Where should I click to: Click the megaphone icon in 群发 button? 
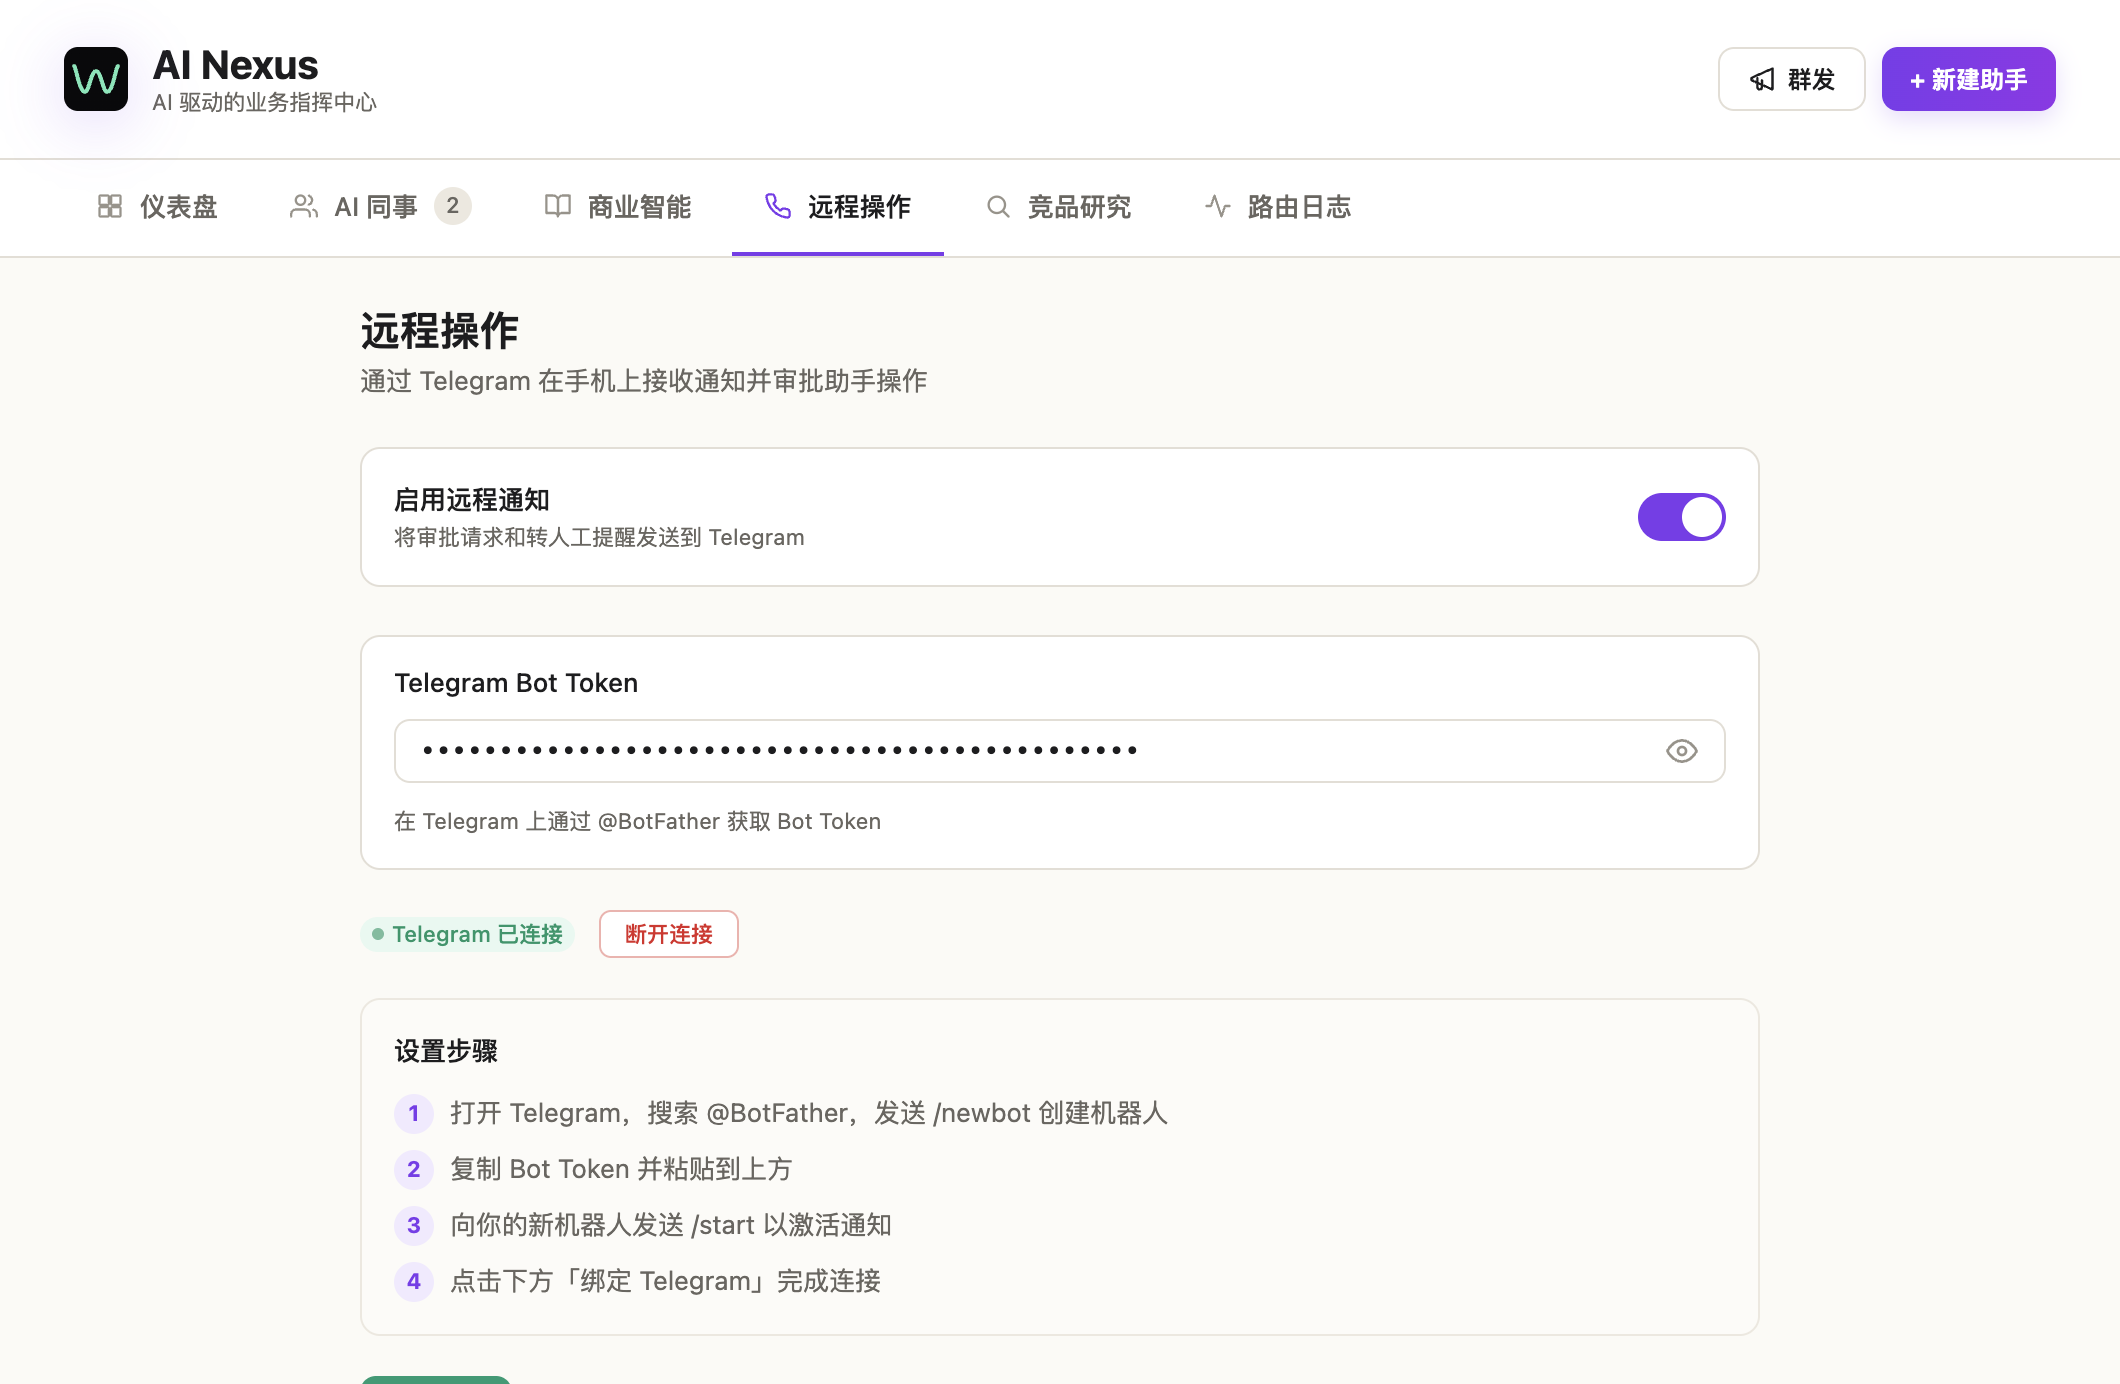tap(1762, 79)
